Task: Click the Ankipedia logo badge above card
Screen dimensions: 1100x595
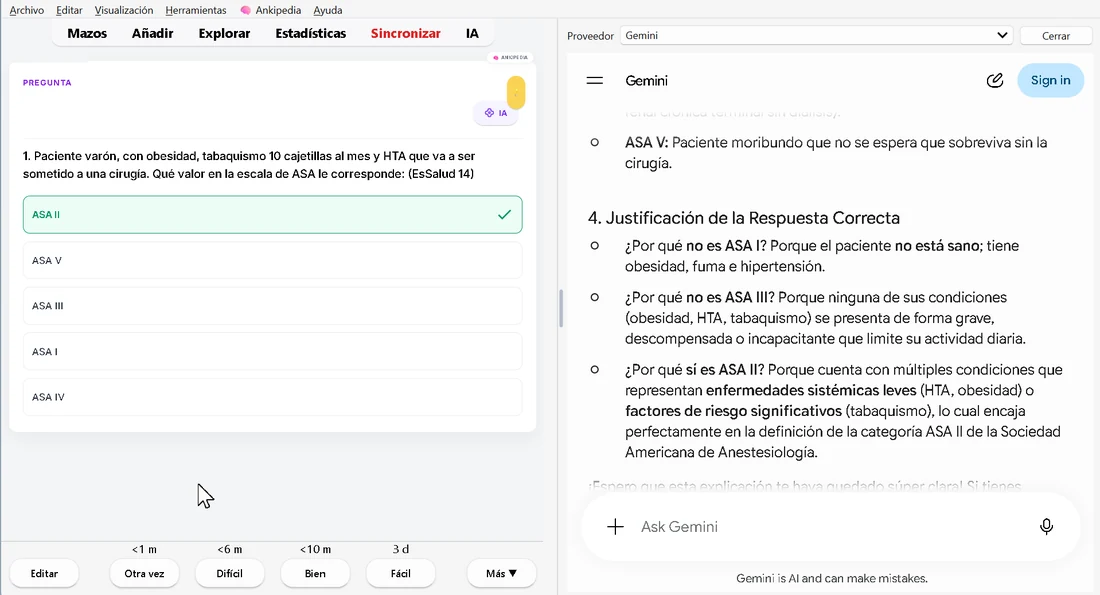Action: coord(510,58)
